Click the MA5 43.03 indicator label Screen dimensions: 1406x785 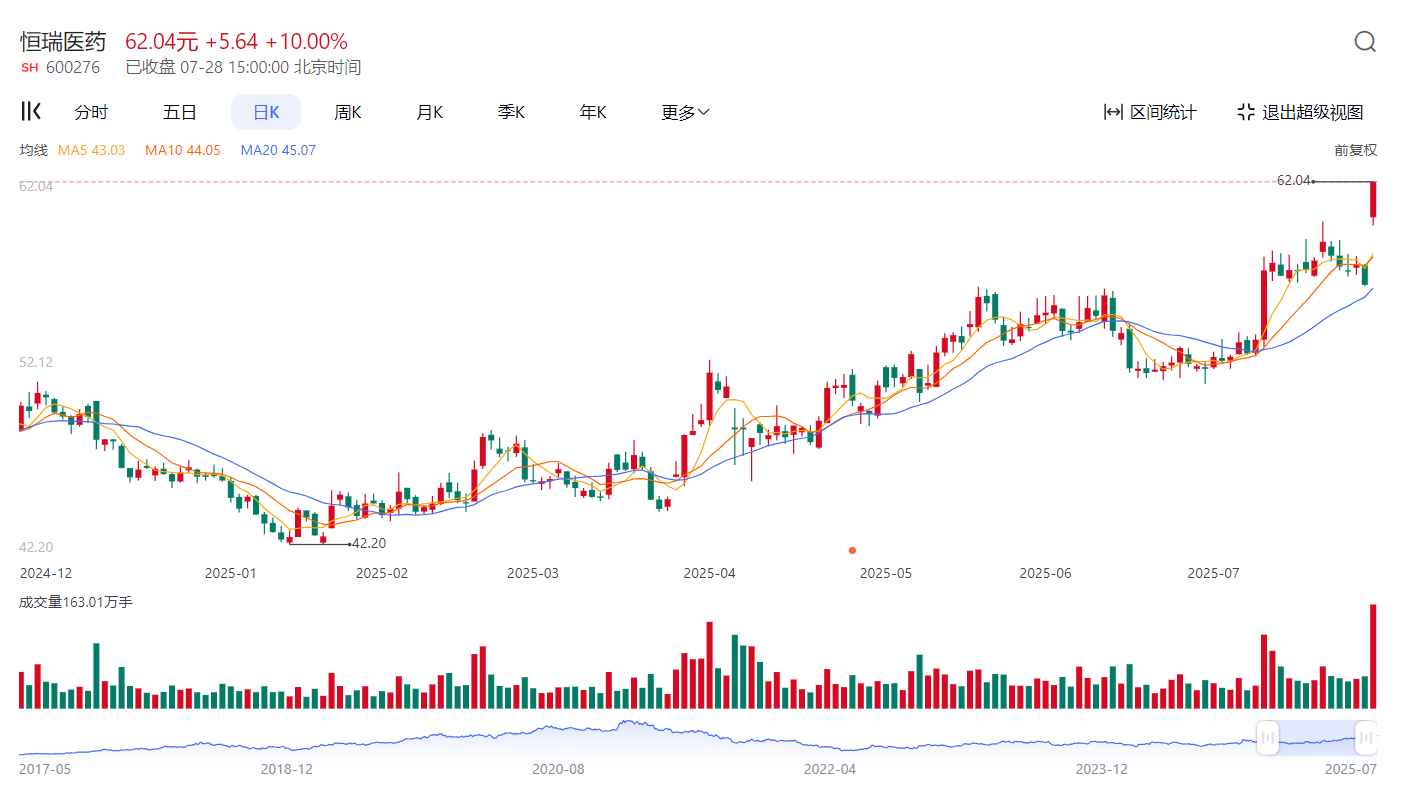tap(91, 150)
